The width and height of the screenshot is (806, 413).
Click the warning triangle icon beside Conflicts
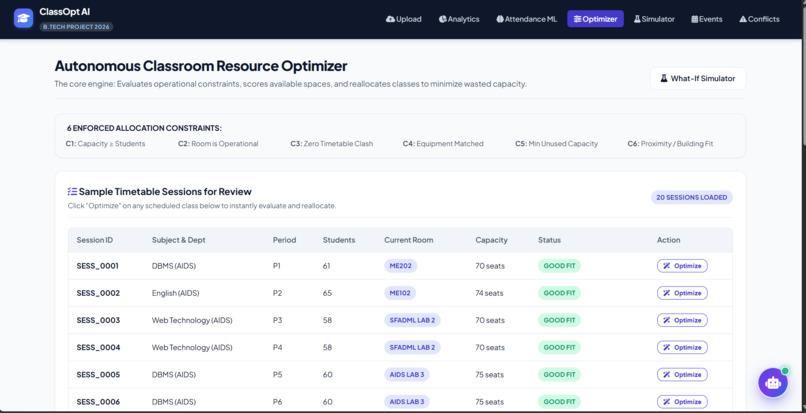click(743, 19)
